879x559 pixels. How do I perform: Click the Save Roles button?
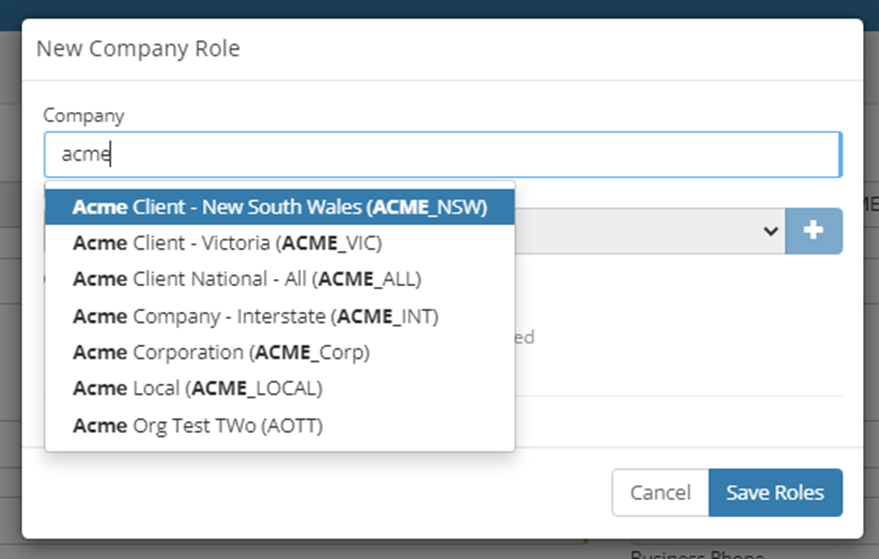tap(775, 492)
